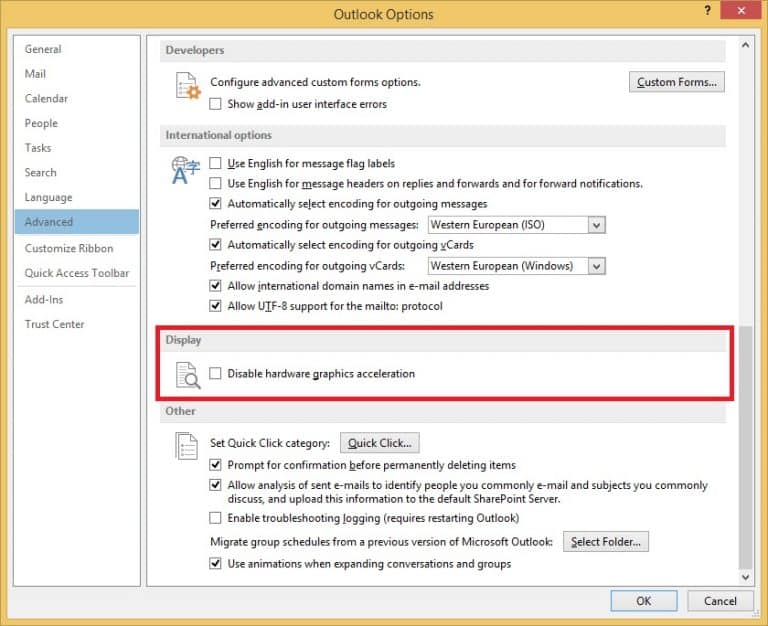Uncheck Automatically select encoding for outgoing vCards
Viewport: 768px width, 626px height.
click(x=215, y=244)
